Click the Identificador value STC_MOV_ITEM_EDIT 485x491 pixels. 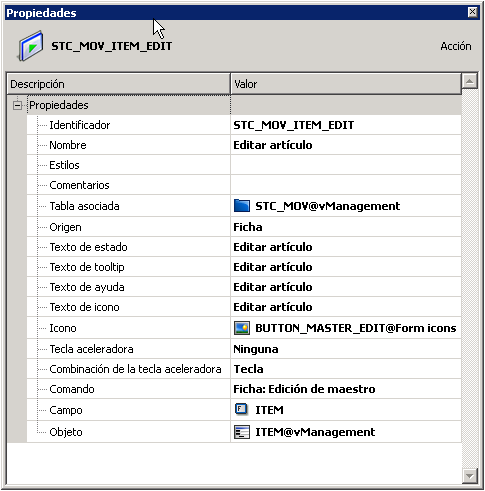[294, 125]
